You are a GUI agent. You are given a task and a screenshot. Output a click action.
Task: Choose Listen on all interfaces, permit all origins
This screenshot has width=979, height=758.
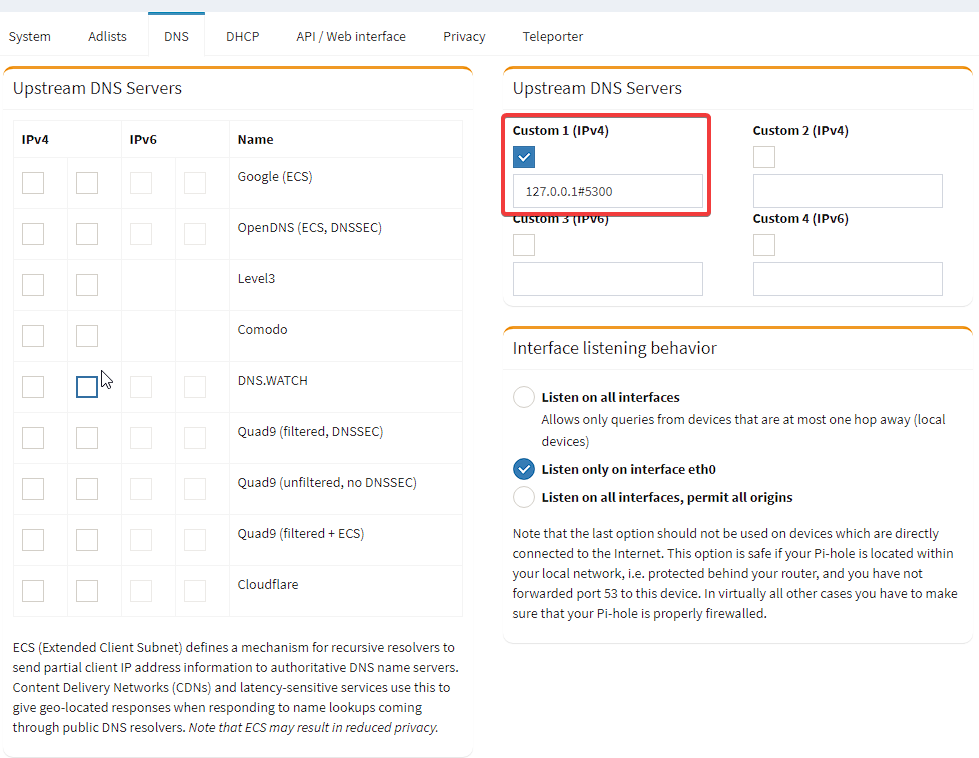524,497
